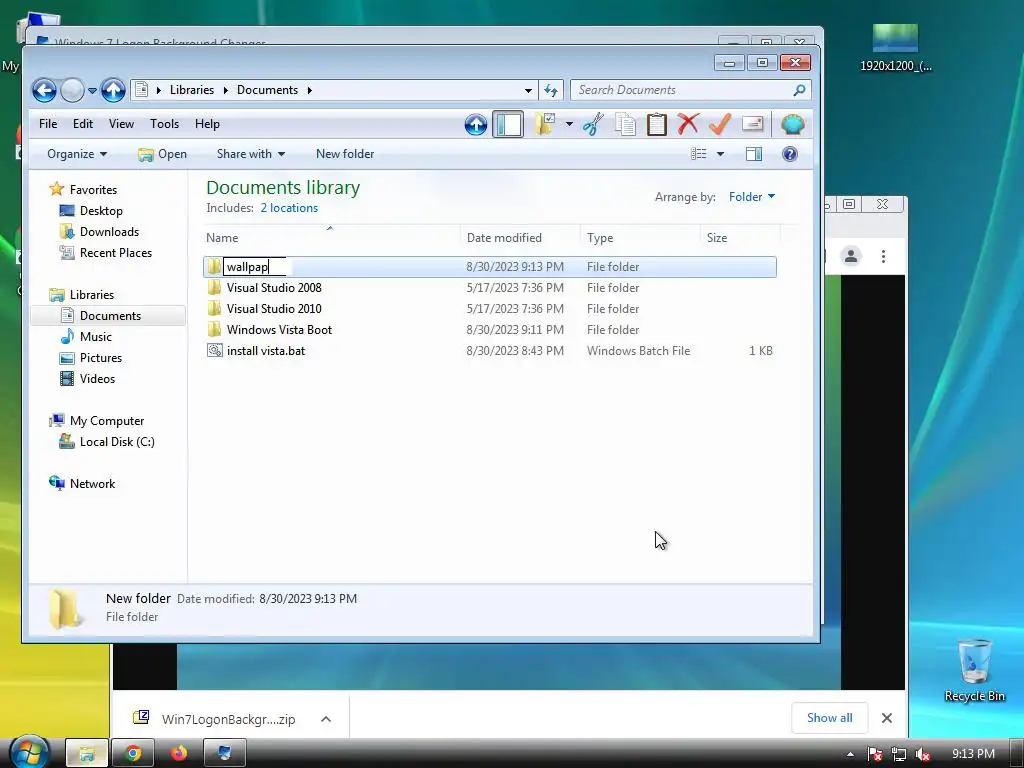This screenshot has width=1024, height=768.
Task: Expand breadcrumb arrow after Libraries
Action: pyautogui.click(x=225, y=90)
